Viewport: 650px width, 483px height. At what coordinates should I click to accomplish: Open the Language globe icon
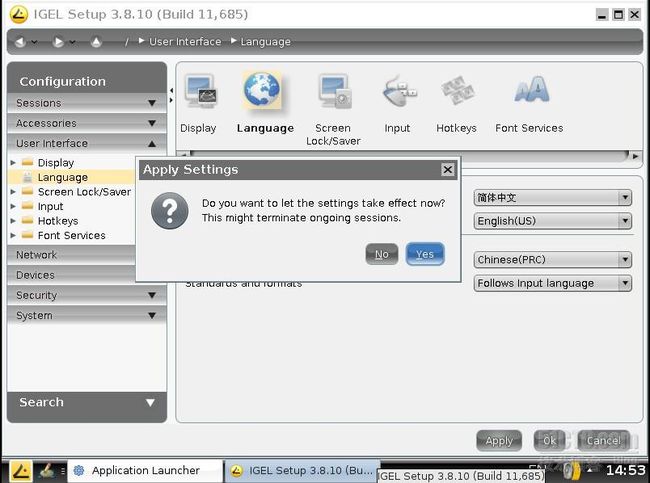coord(262,90)
